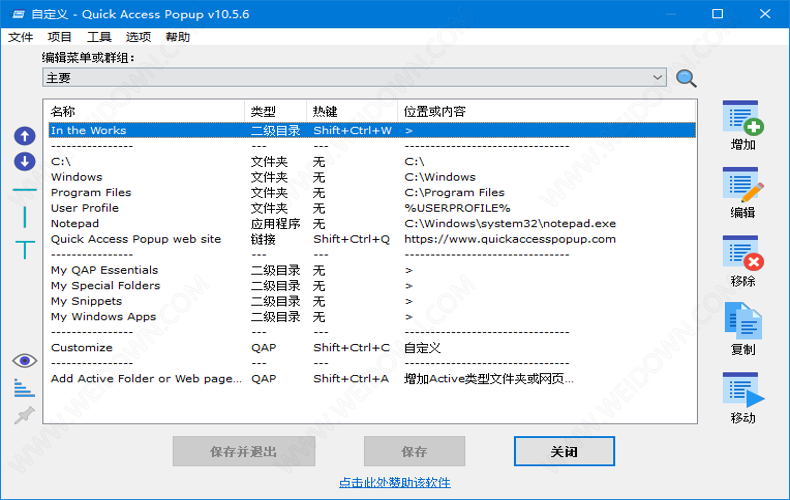Click the gray pin icon
The height and width of the screenshot is (500, 790).
tap(25, 415)
